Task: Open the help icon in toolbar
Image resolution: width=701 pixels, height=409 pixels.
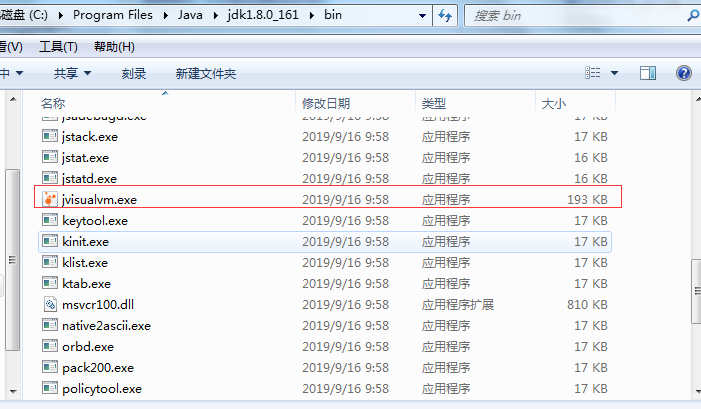Action: tap(684, 73)
